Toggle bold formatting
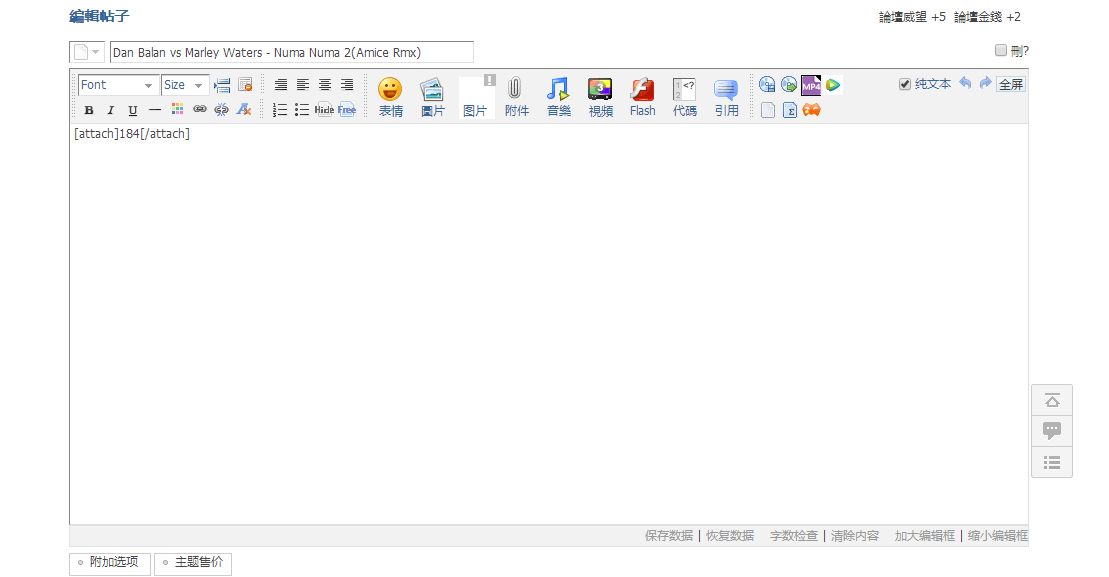 click(x=89, y=110)
